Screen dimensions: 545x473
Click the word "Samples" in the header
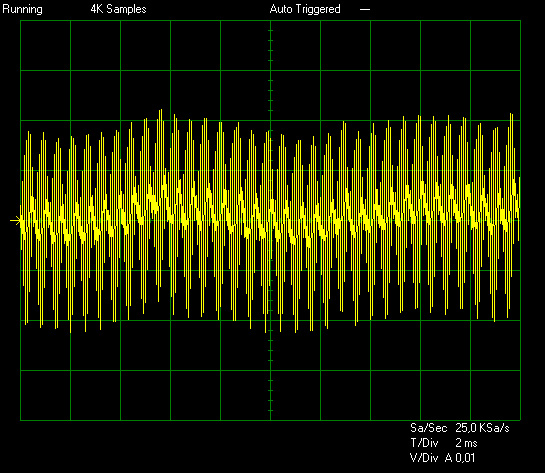pyautogui.click(x=127, y=9)
